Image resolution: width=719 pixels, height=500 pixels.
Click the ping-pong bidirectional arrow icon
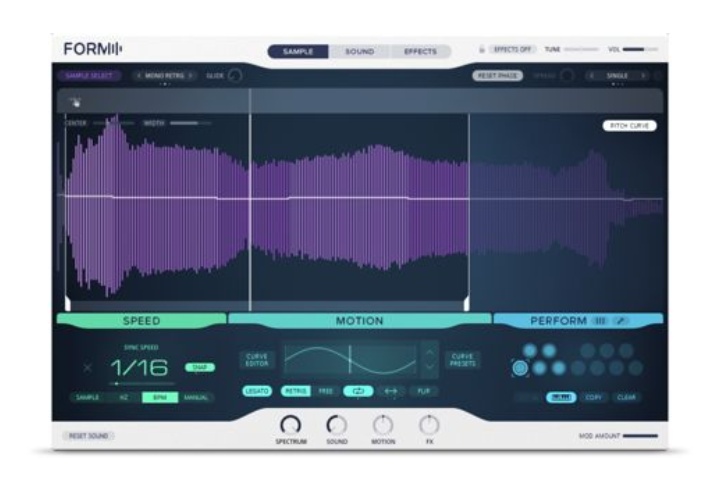391,391
